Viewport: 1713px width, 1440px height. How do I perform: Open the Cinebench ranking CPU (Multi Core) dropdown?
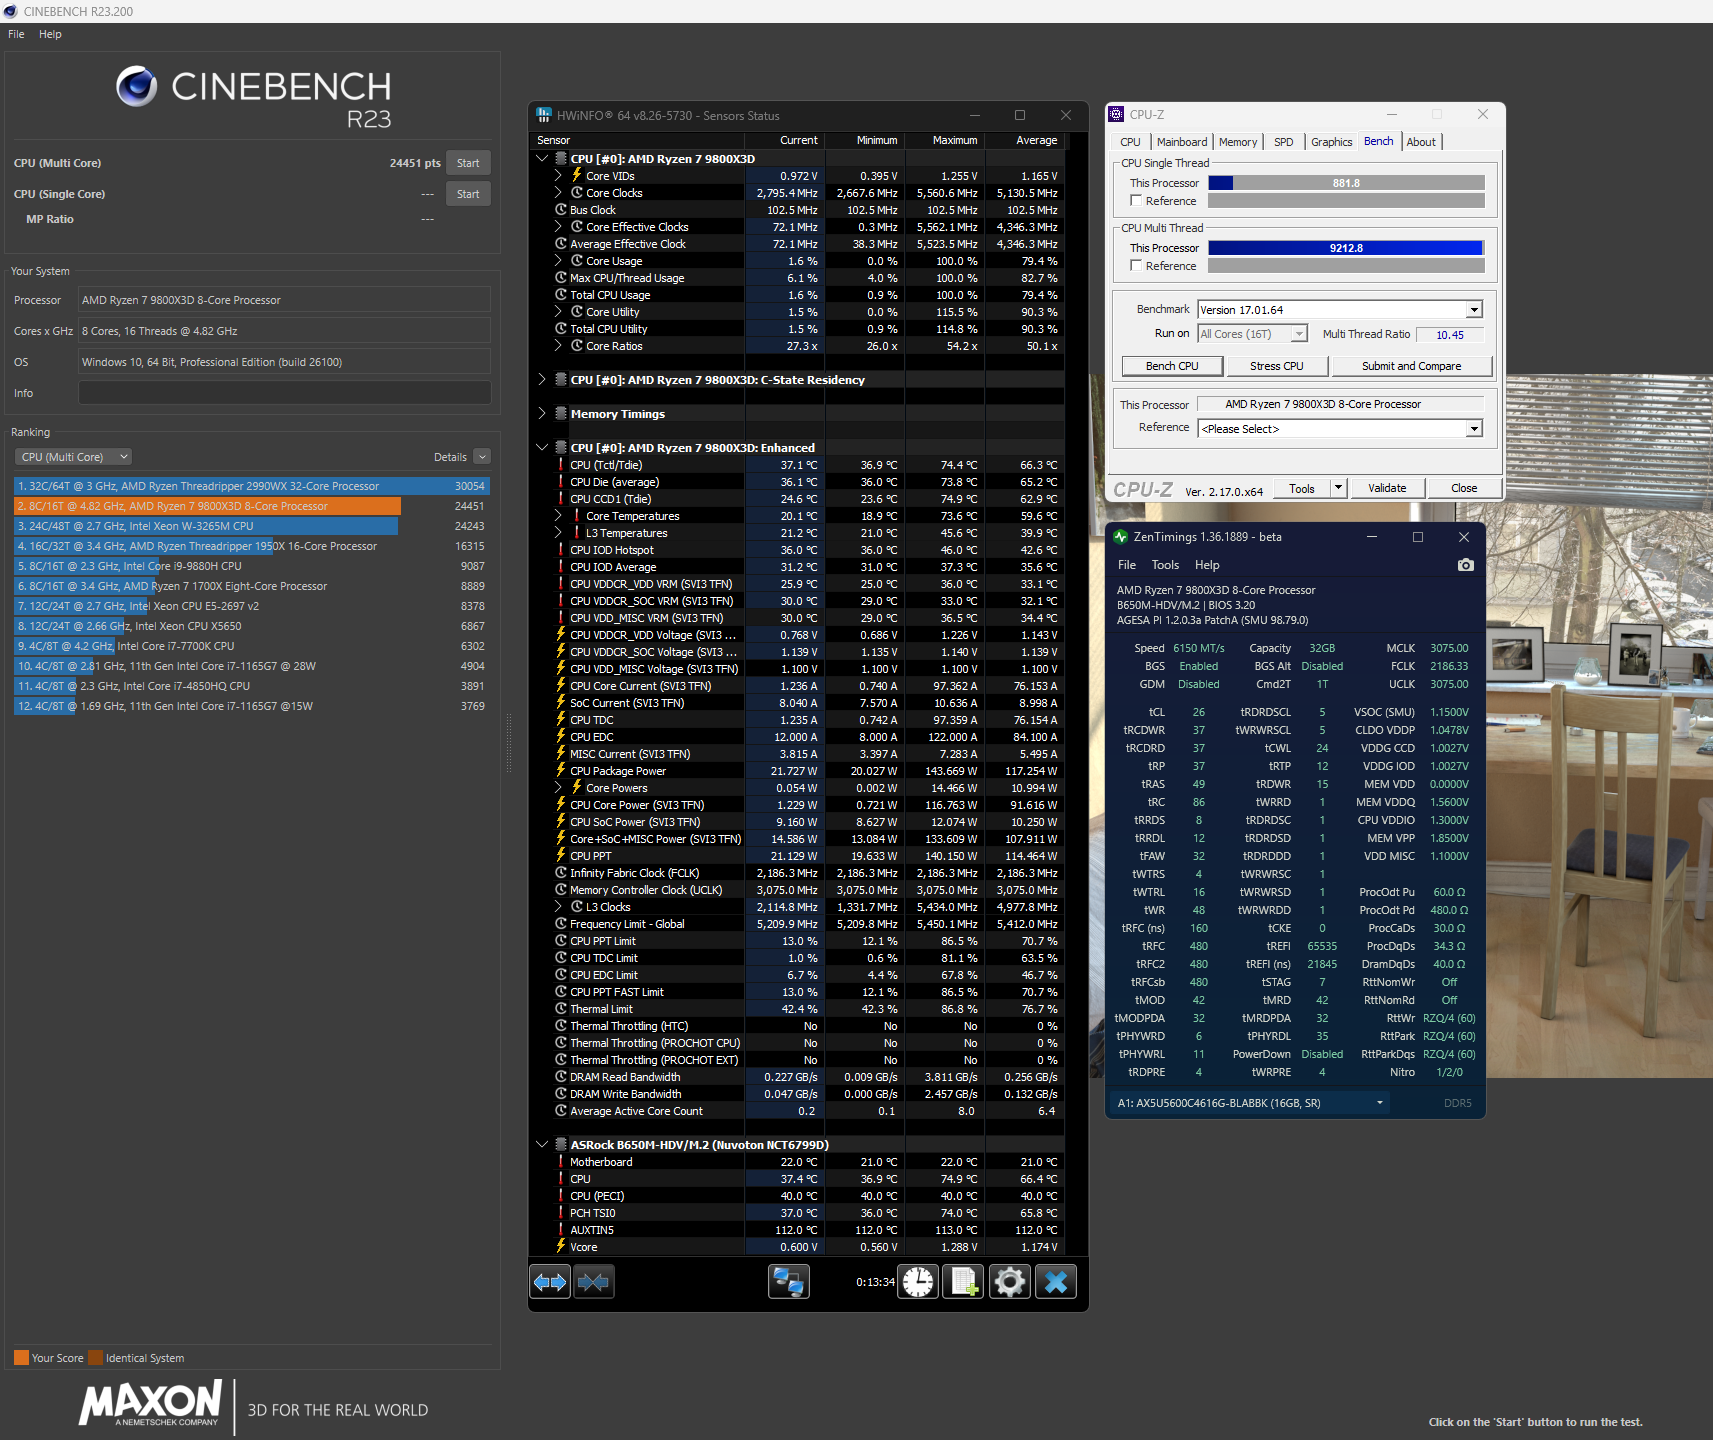pos(74,457)
